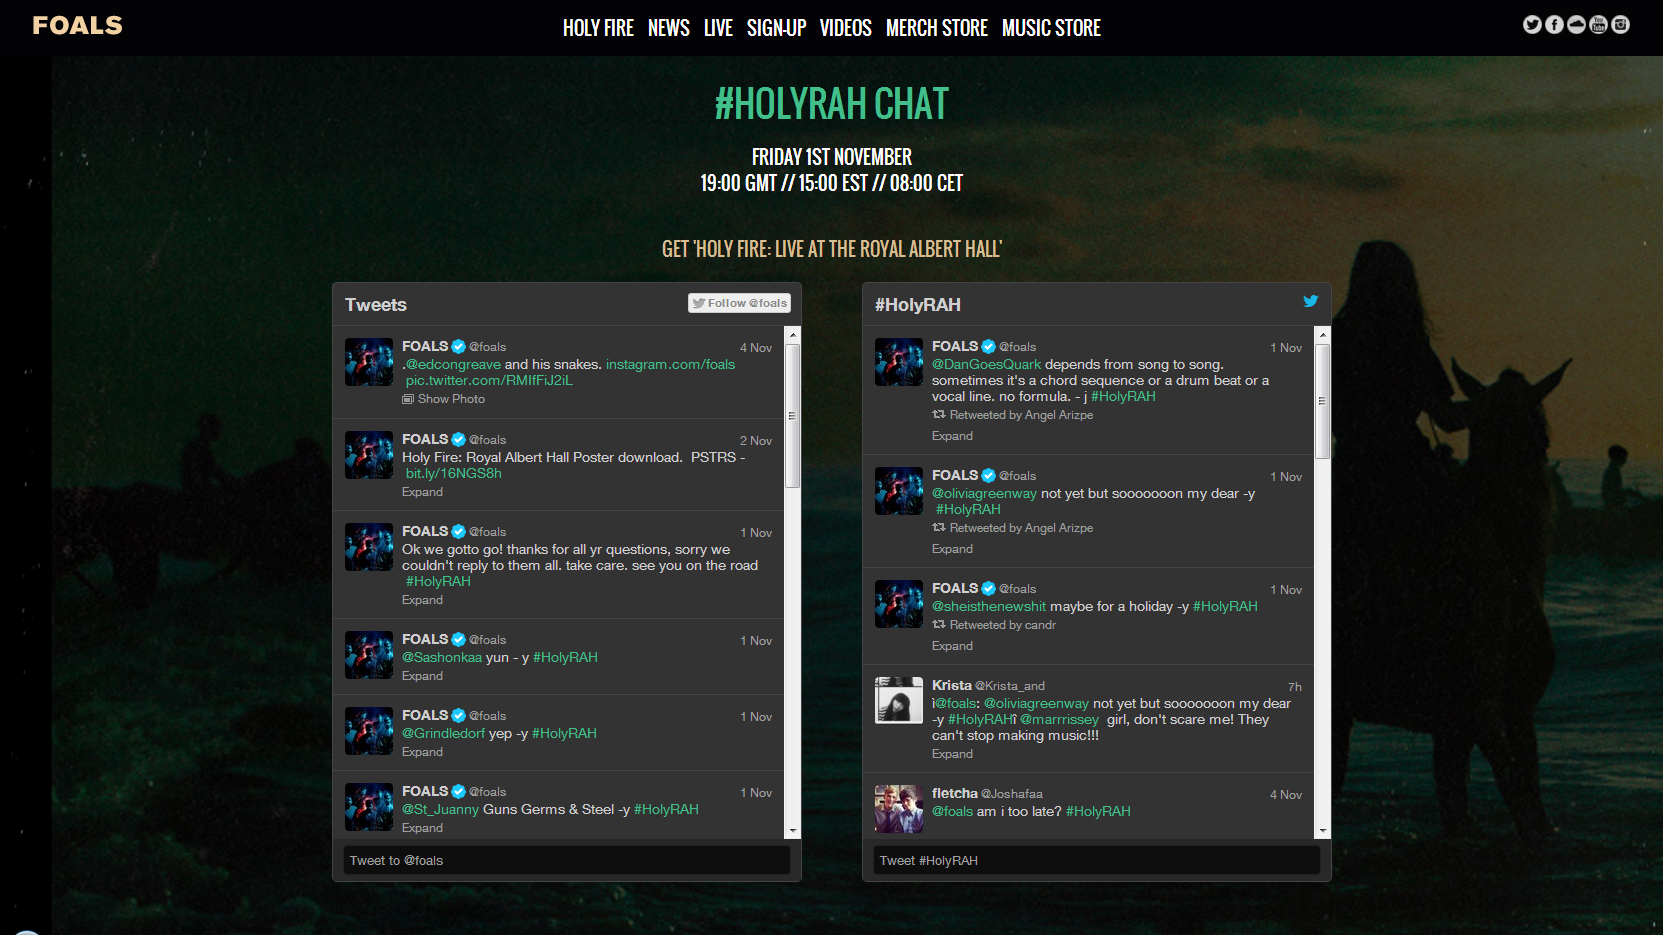Click the #HolyRAH feed scroll-up arrow
The height and width of the screenshot is (935, 1663).
coord(1322,334)
